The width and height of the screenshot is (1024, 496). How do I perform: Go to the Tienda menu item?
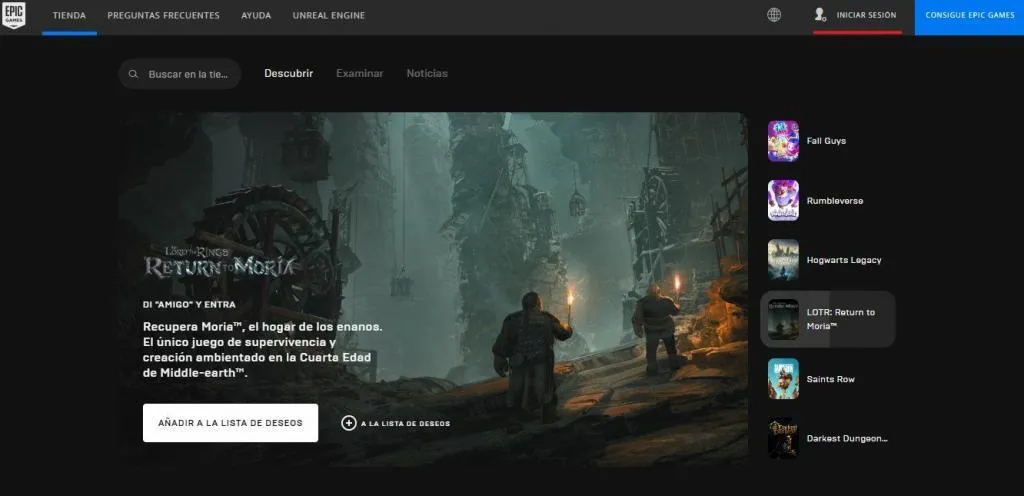click(69, 15)
